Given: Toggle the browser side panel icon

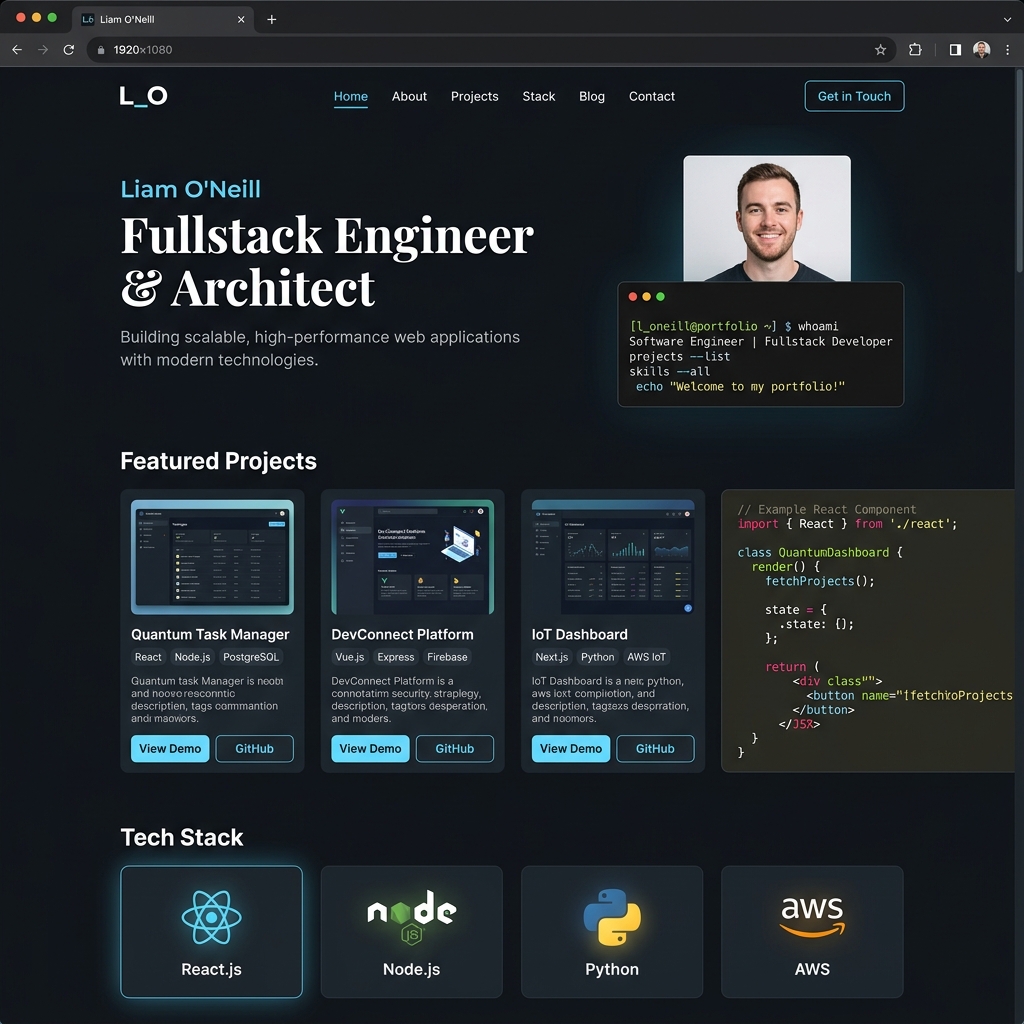Looking at the screenshot, I should [x=955, y=50].
